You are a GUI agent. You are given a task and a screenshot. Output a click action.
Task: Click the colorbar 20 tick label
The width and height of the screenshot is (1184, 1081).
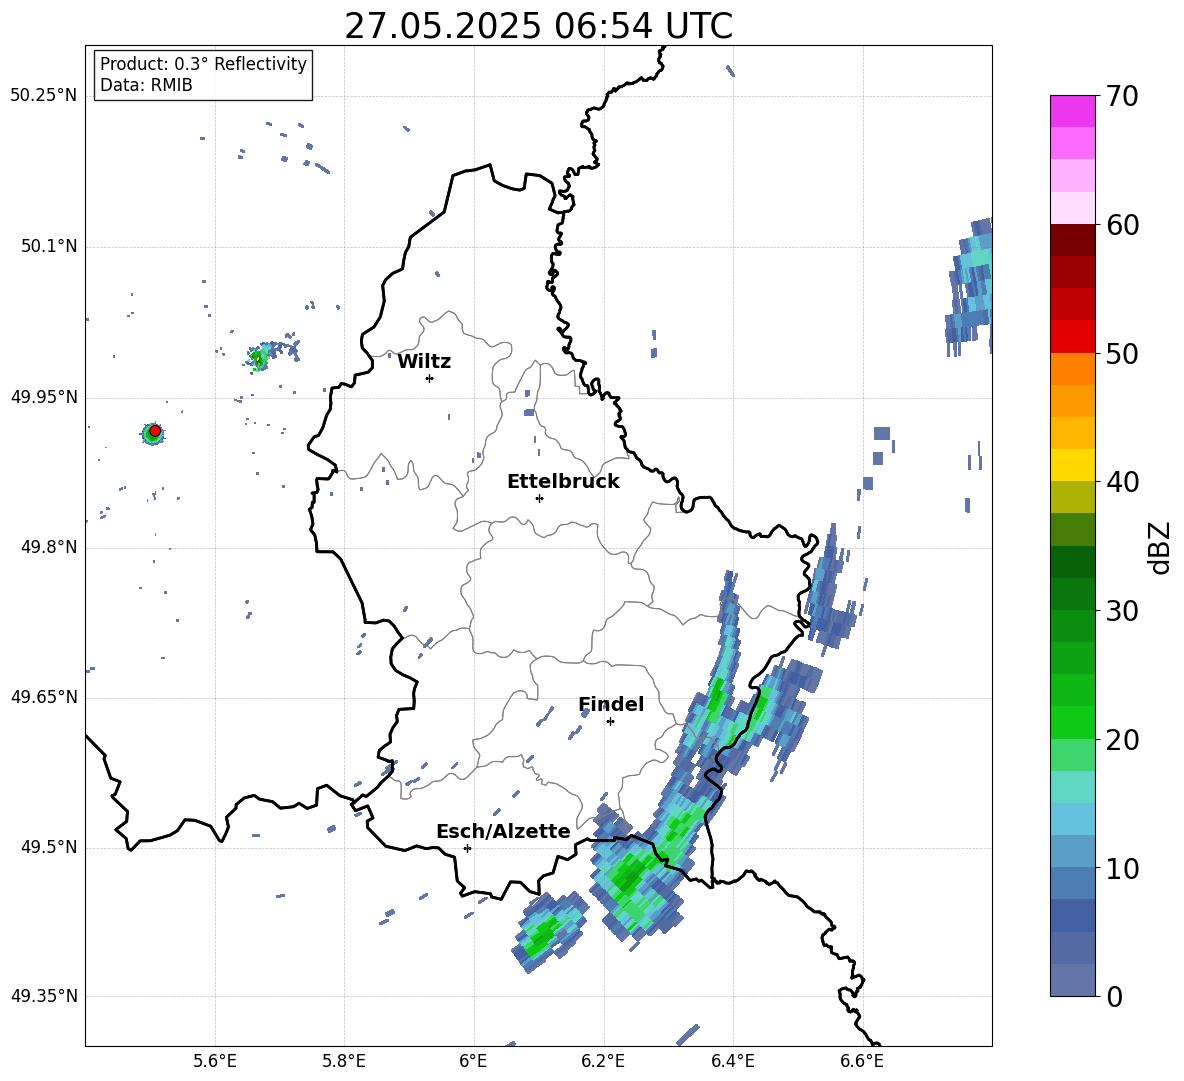point(1122,740)
